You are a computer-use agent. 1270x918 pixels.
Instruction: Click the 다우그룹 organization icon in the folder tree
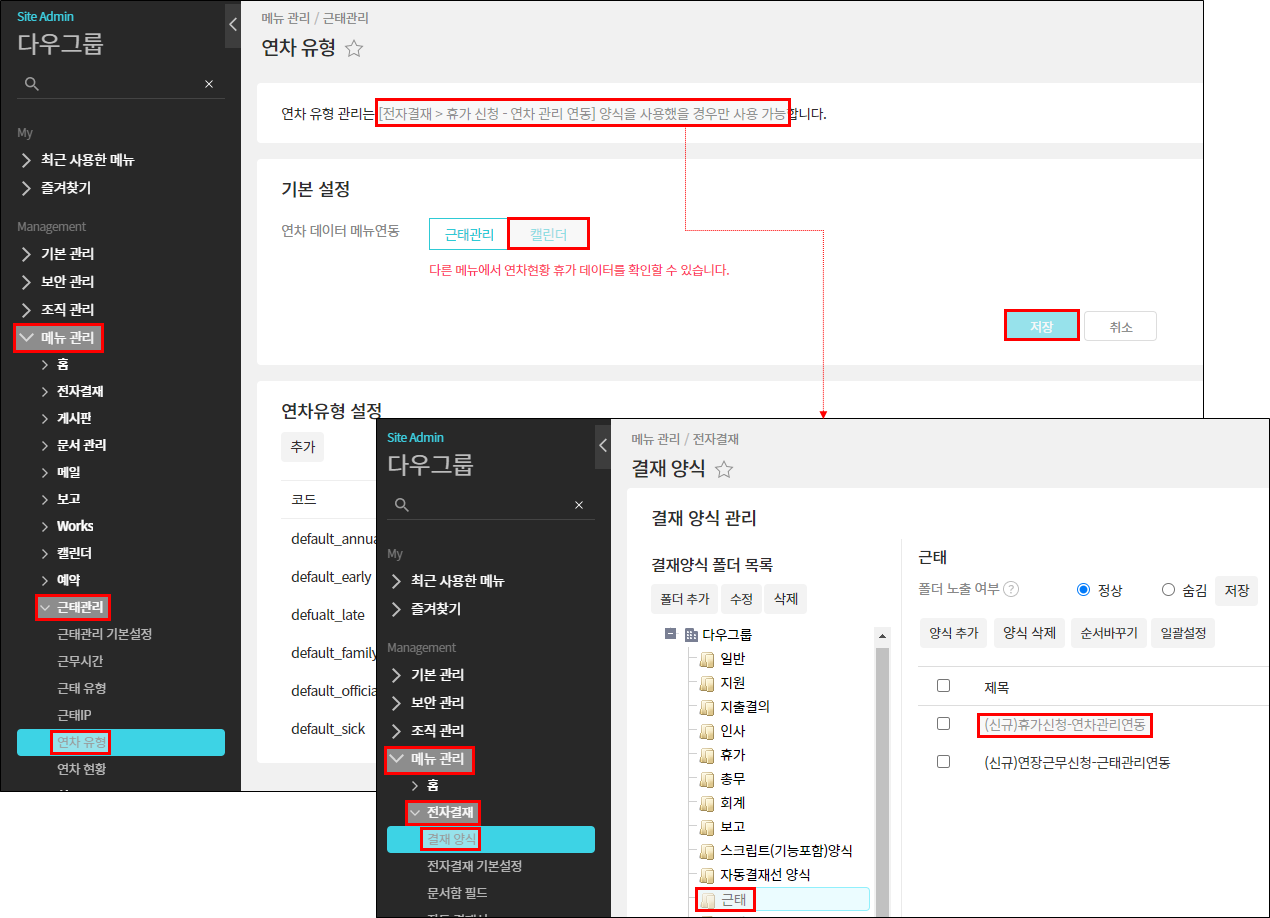[x=691, y=635]
